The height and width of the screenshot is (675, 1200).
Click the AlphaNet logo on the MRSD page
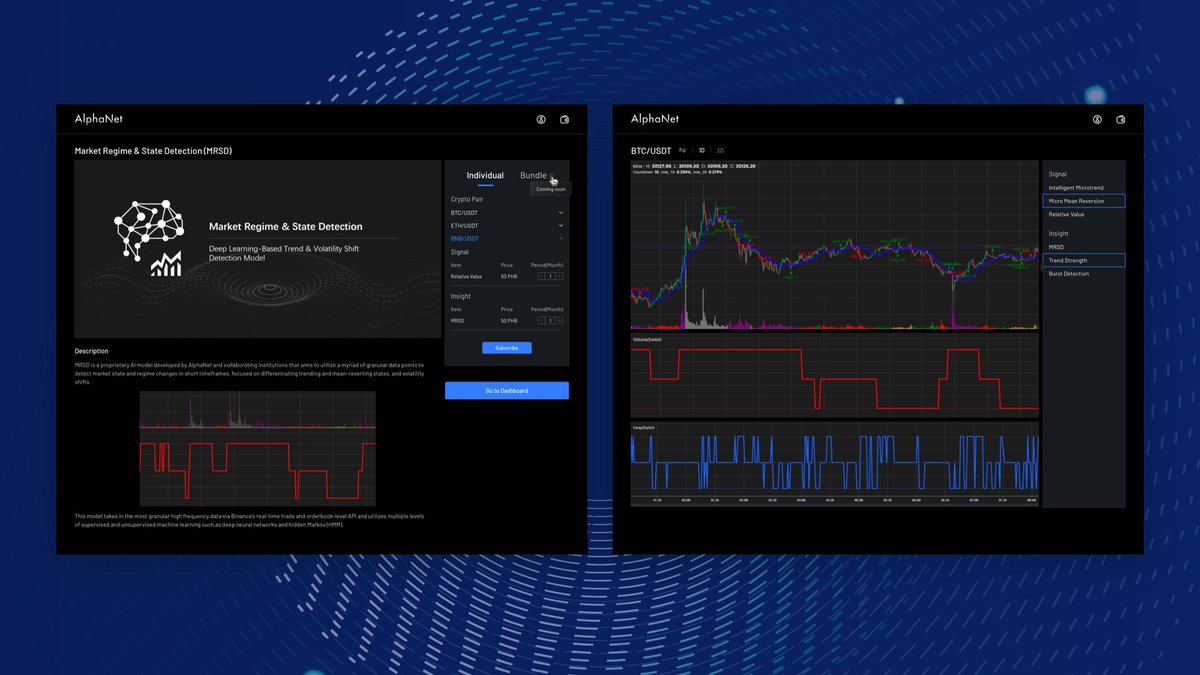coord(99,118)
